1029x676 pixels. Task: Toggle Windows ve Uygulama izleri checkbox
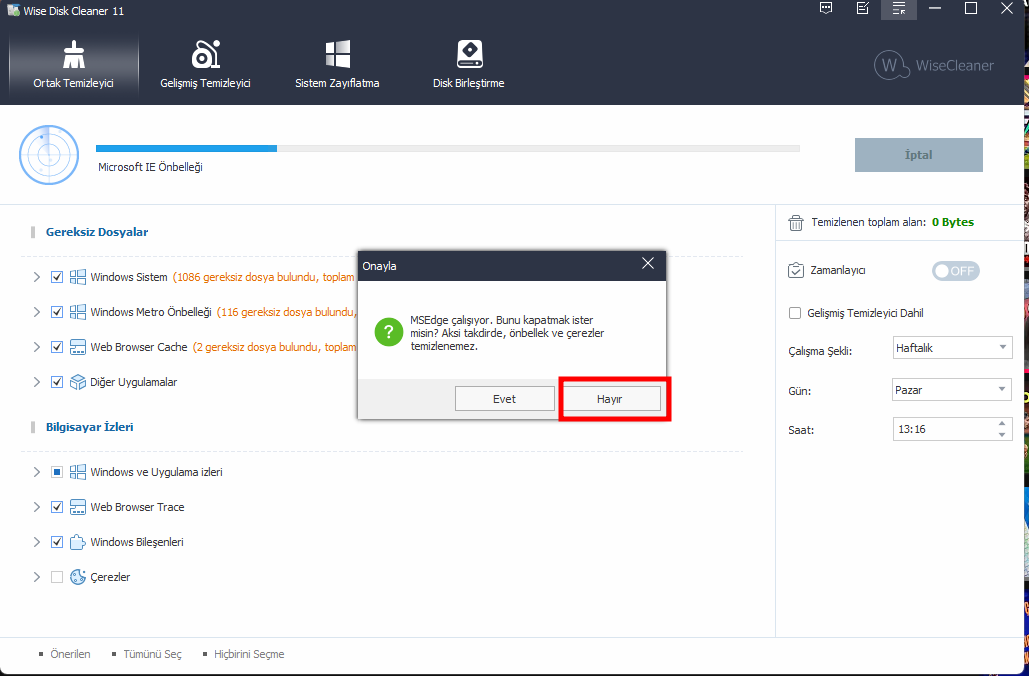click(57, 472)
